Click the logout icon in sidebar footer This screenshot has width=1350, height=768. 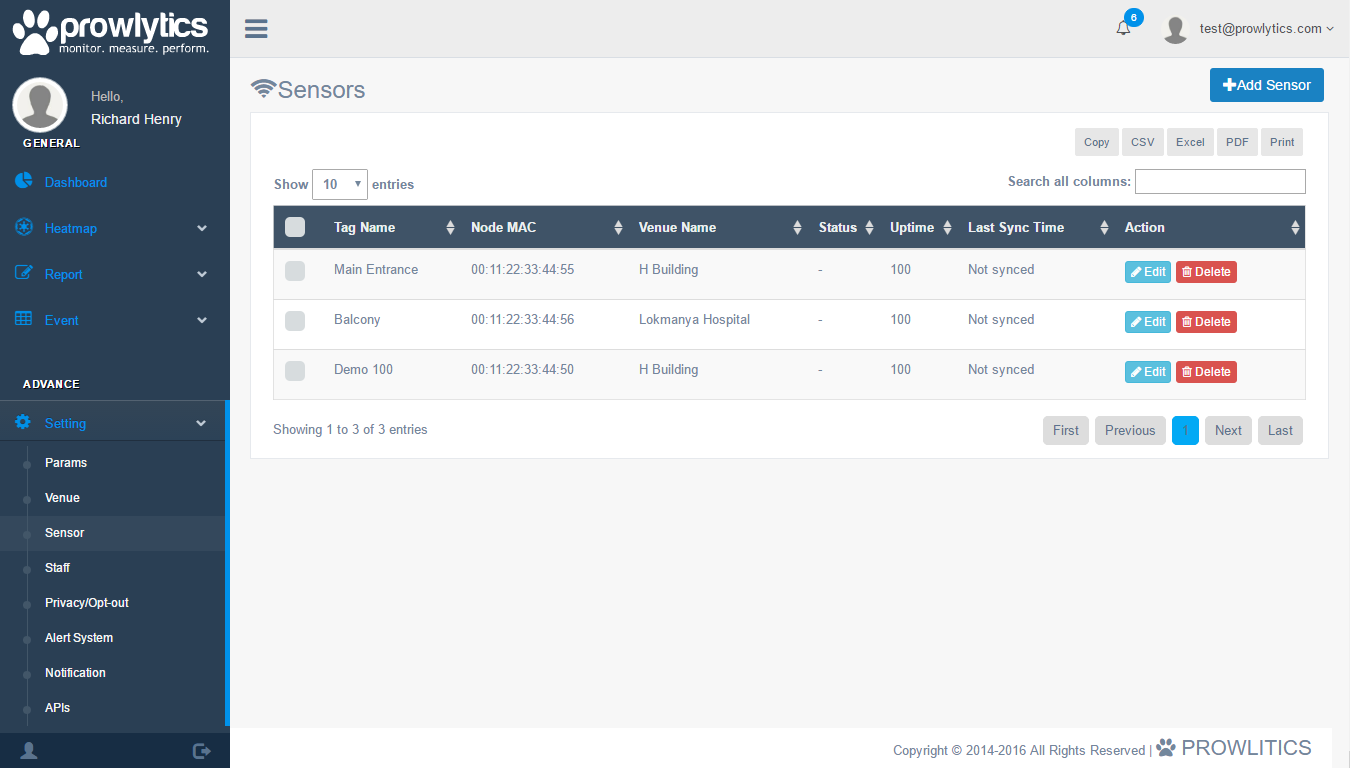pos(201,750)
